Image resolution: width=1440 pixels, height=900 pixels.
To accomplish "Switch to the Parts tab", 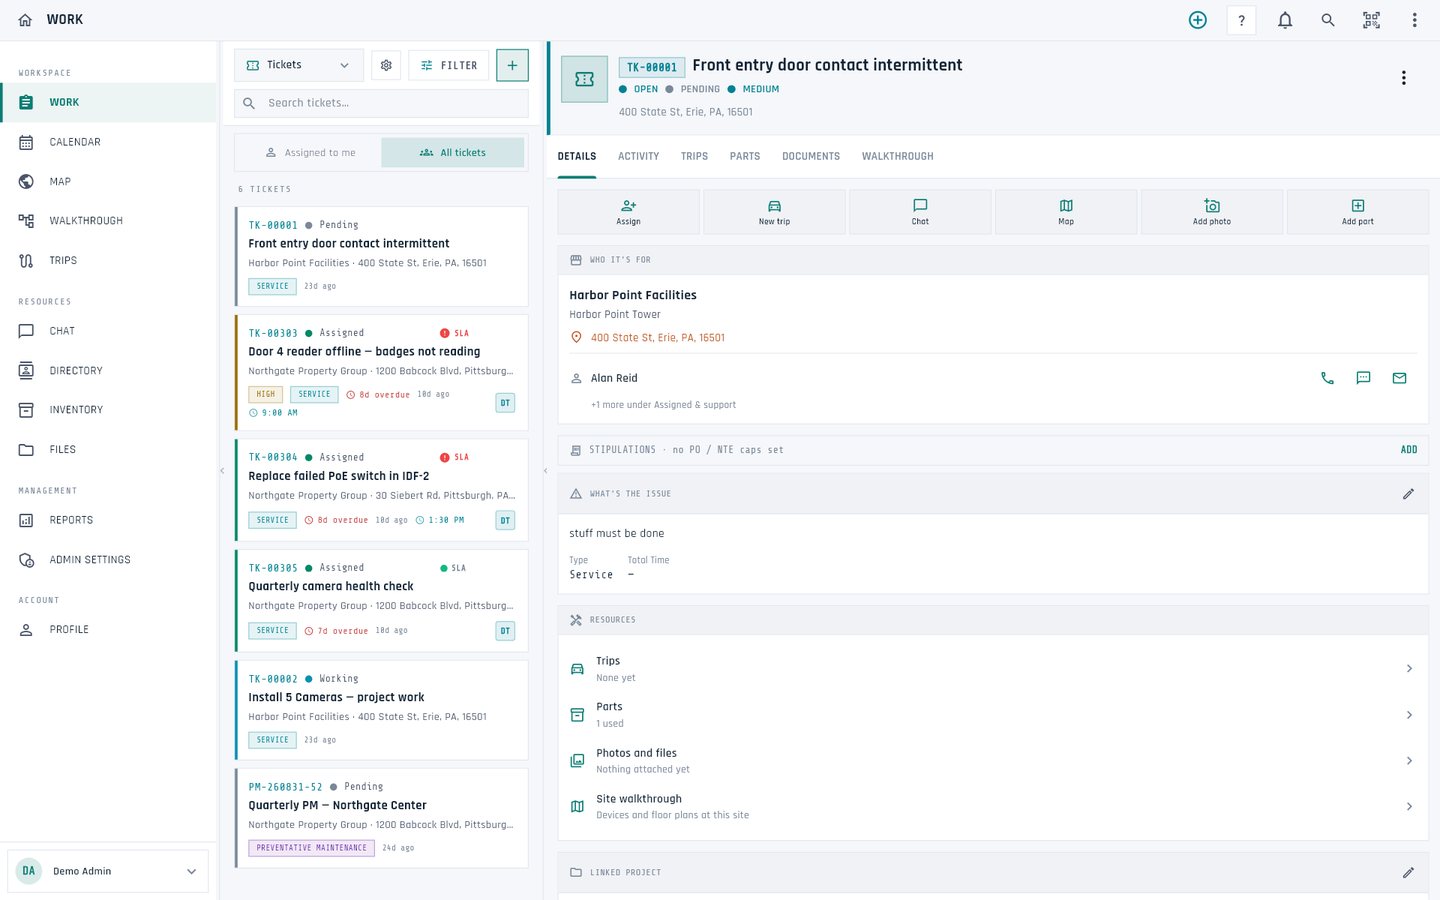I will point(745,157).
